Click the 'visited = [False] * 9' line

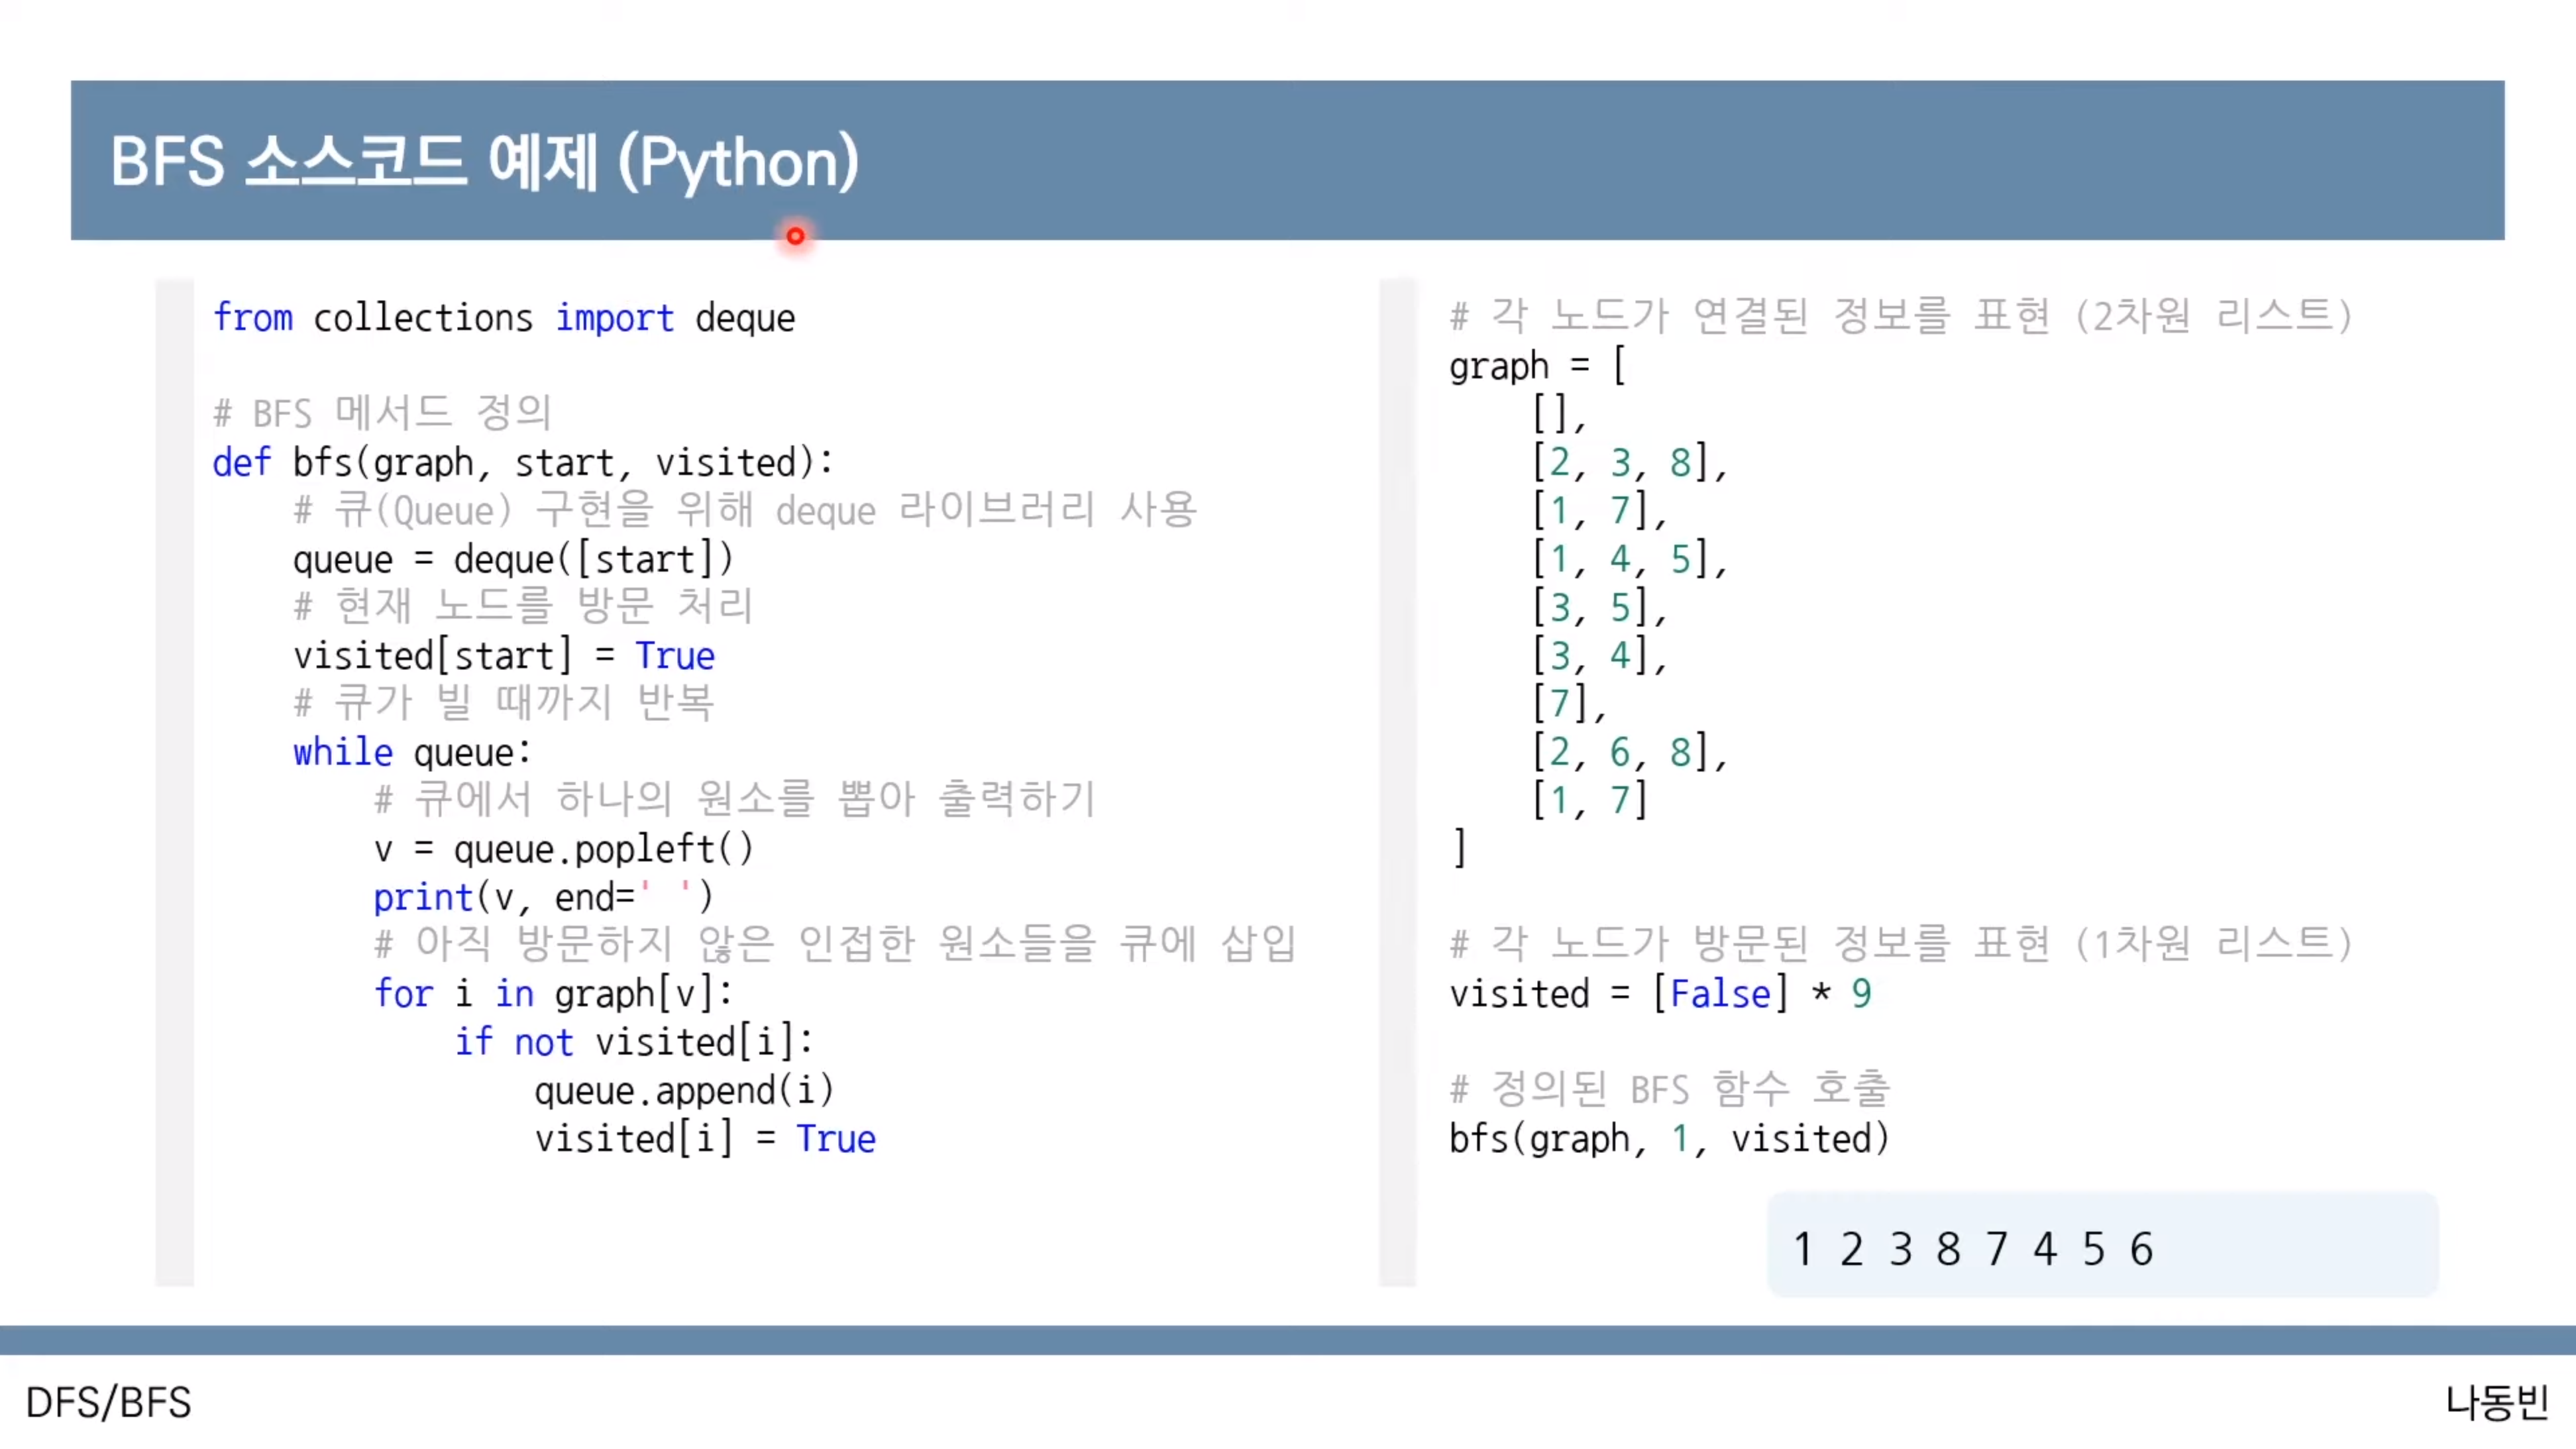1659,994
